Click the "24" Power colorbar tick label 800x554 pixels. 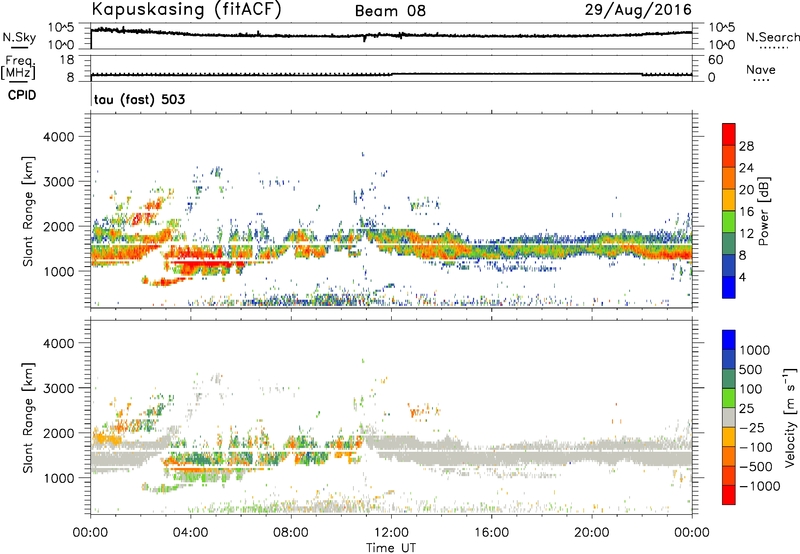click(x=746, y=168)
